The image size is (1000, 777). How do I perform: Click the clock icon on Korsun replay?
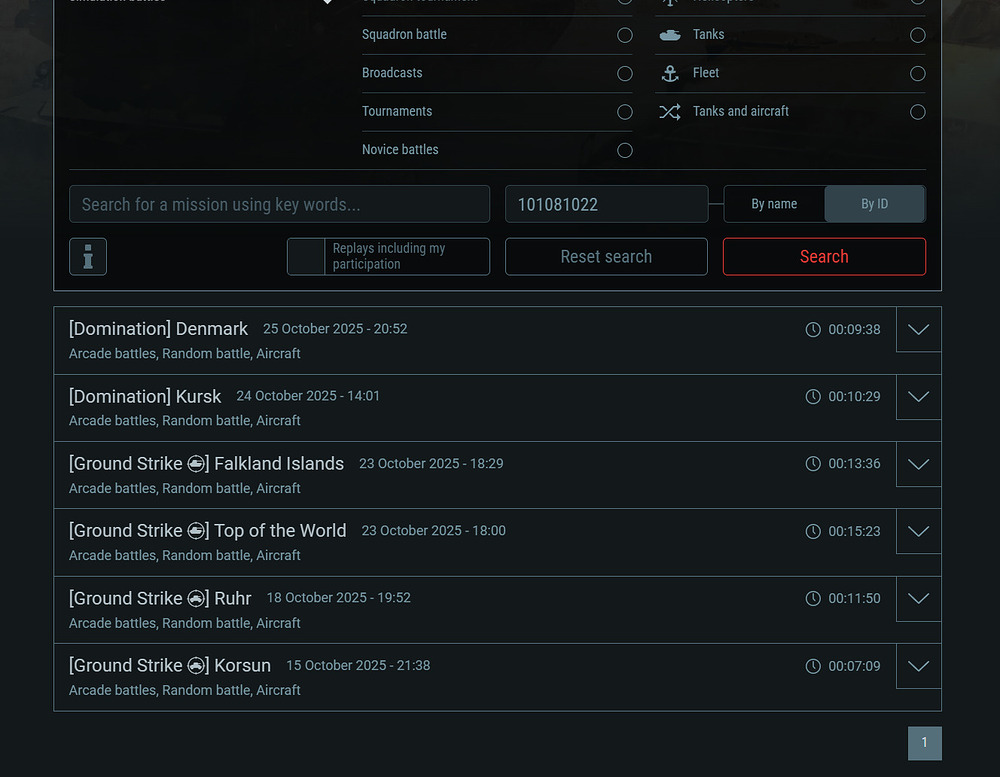(813, 666)
